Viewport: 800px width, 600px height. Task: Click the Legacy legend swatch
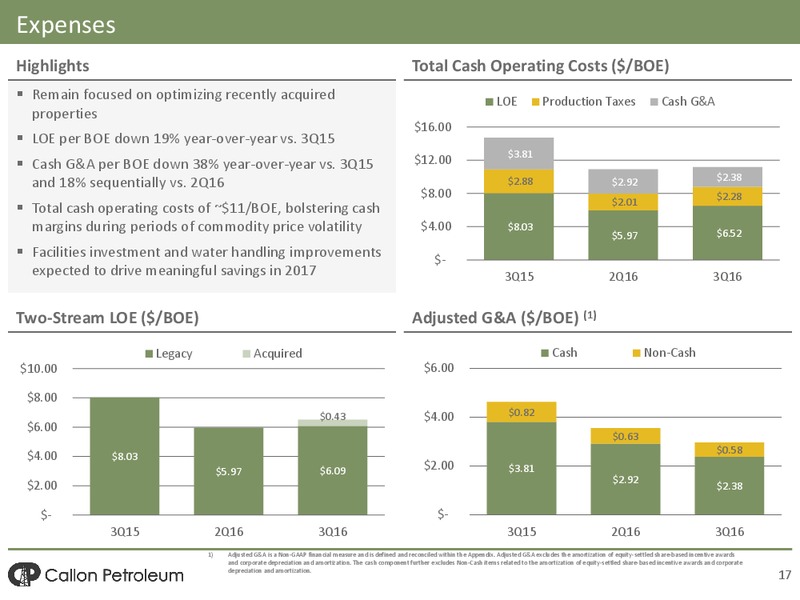point(149,354)
